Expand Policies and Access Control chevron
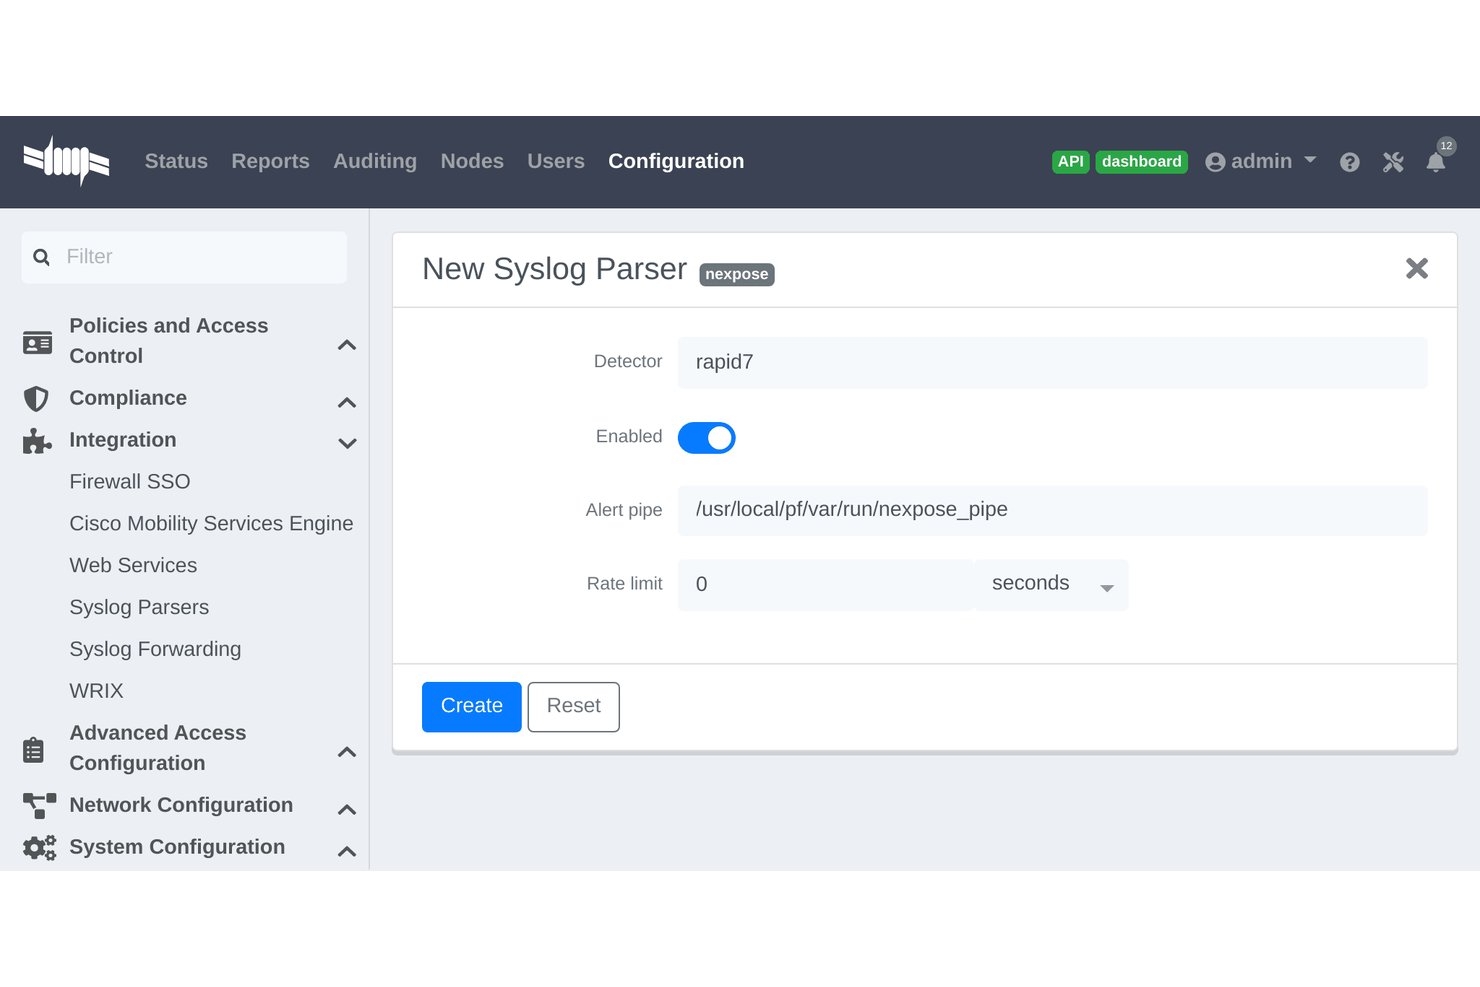Screen dimensions: 1480x987 pos(347,344)
